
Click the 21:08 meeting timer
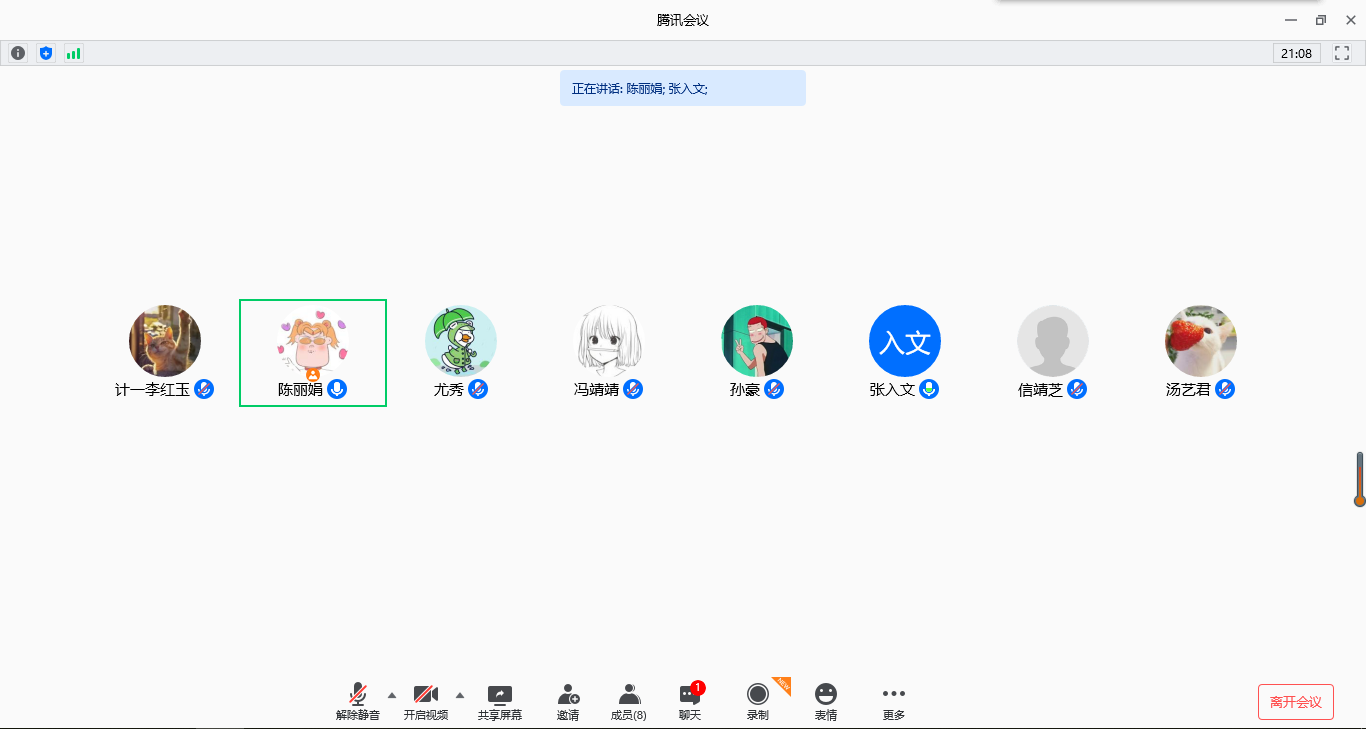[1296, 53]
